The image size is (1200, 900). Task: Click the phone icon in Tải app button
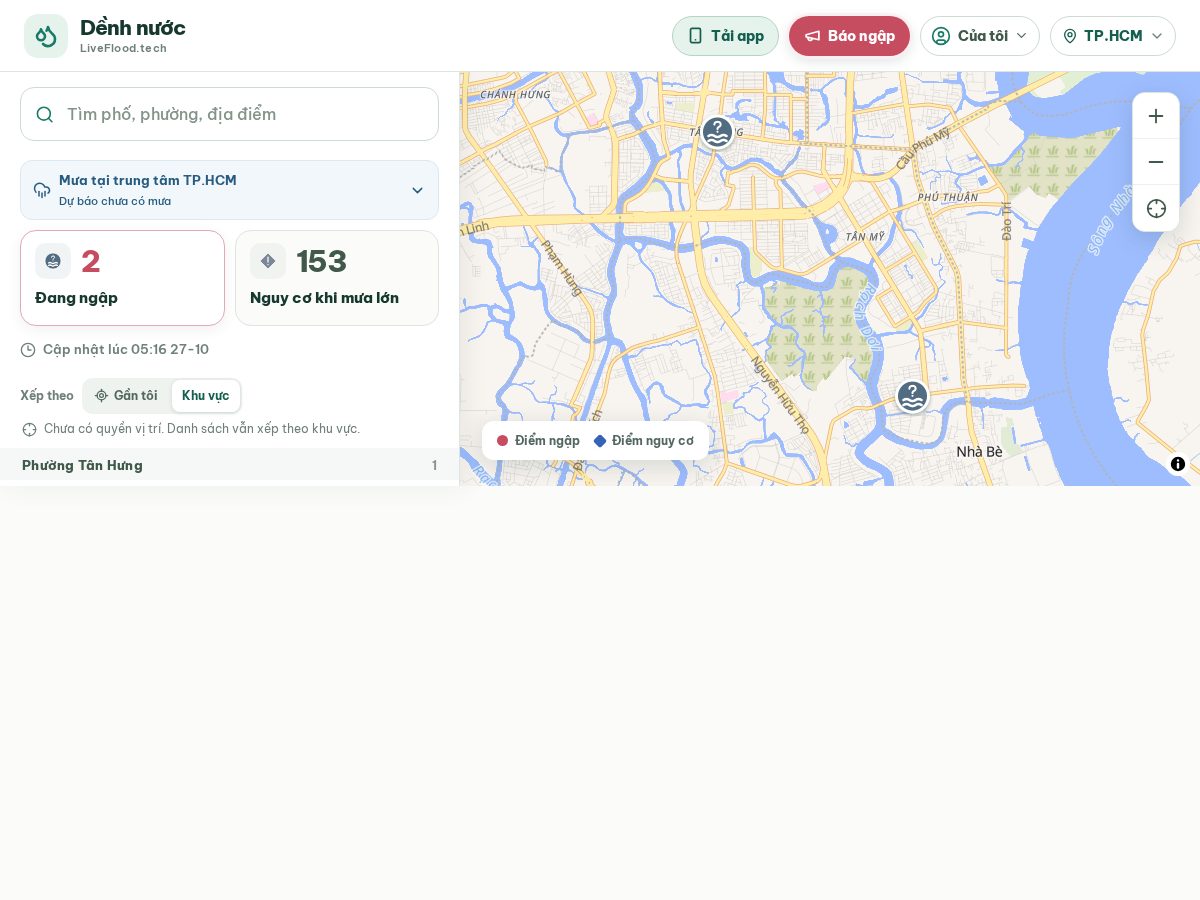point(696,36)
